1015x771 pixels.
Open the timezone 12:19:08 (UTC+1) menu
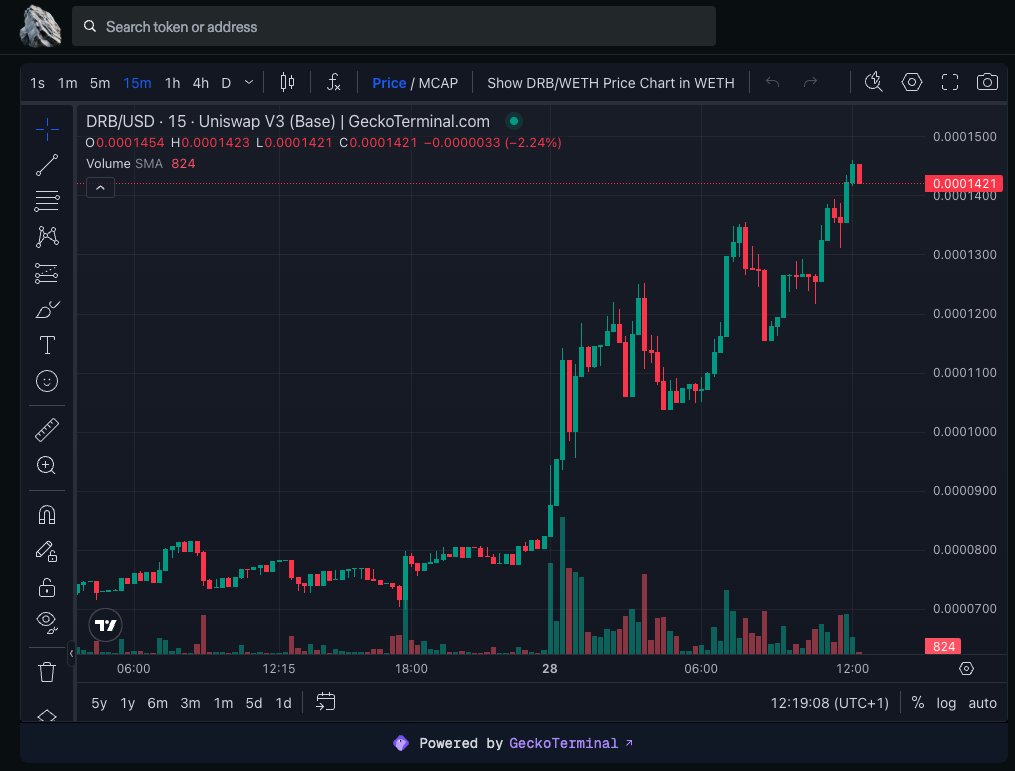click(x=829, y=703)
